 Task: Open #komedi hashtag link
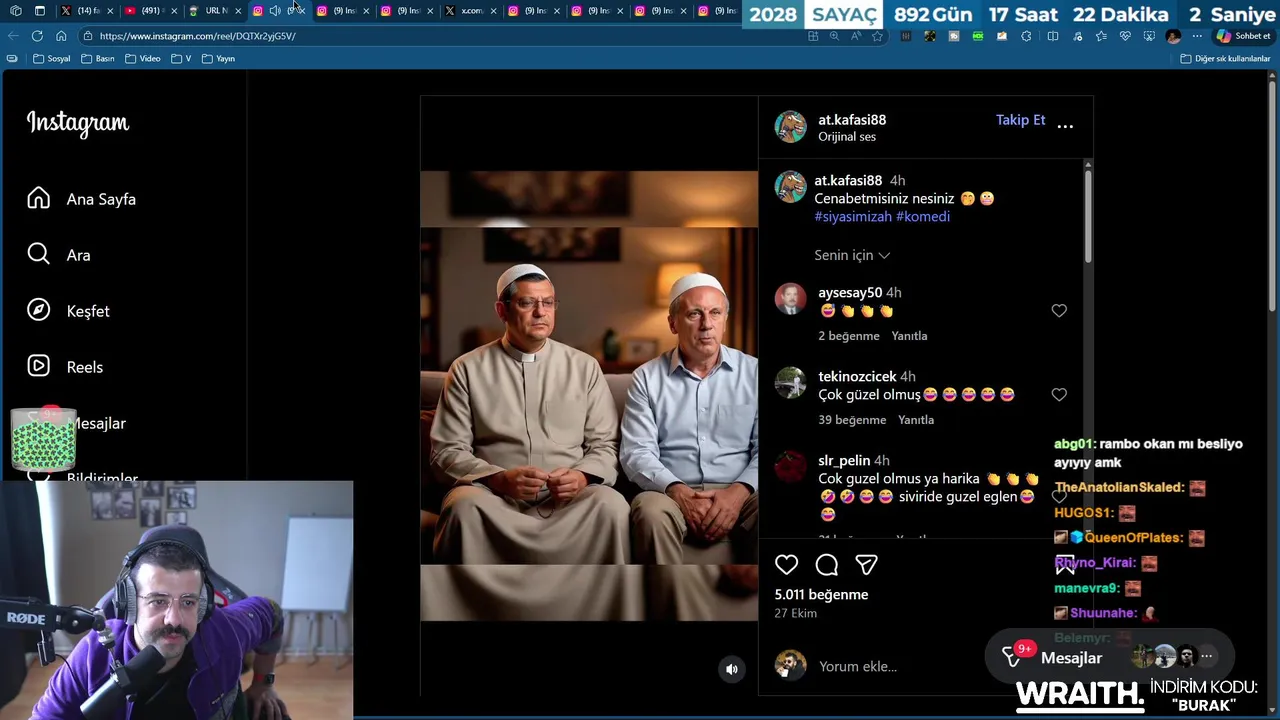(923, 216)
